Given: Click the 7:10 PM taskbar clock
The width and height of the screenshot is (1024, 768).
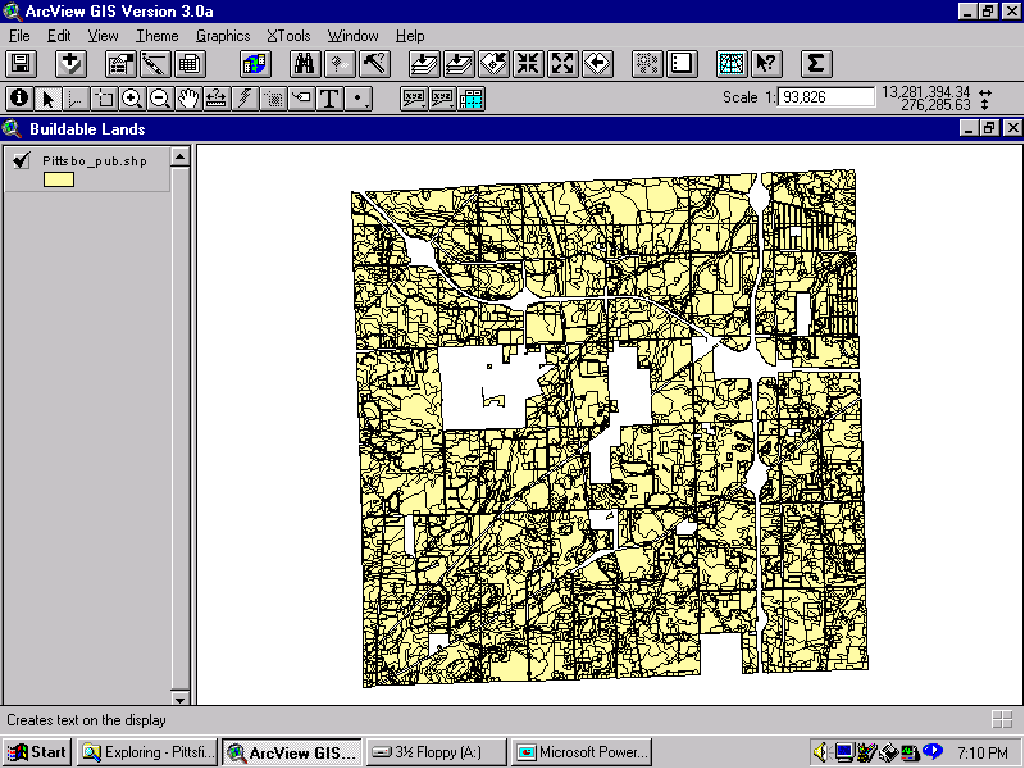Looking at the screenshot, I should (x=982, y=753).
